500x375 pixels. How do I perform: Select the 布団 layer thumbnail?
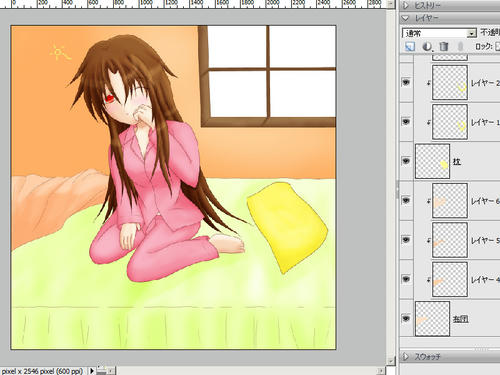[432, 319]
